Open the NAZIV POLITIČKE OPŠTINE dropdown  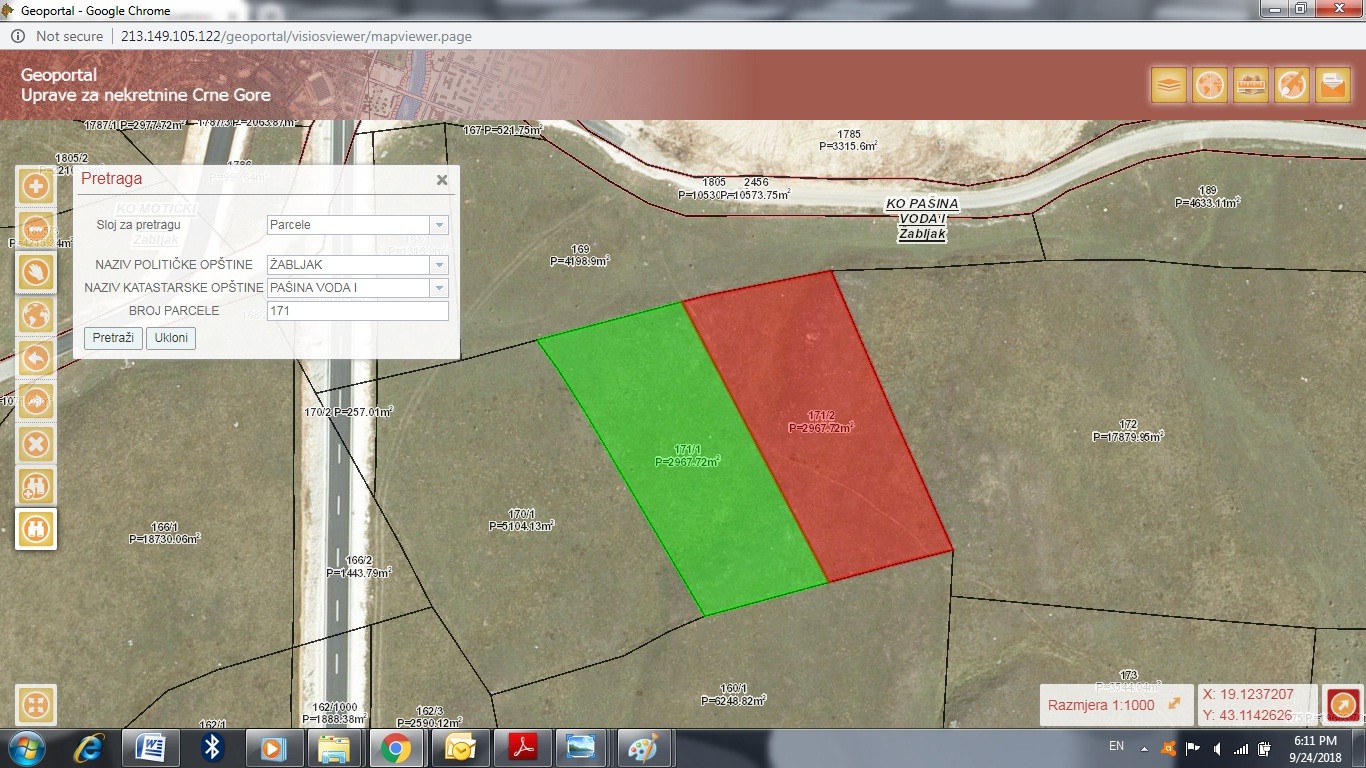438,265
